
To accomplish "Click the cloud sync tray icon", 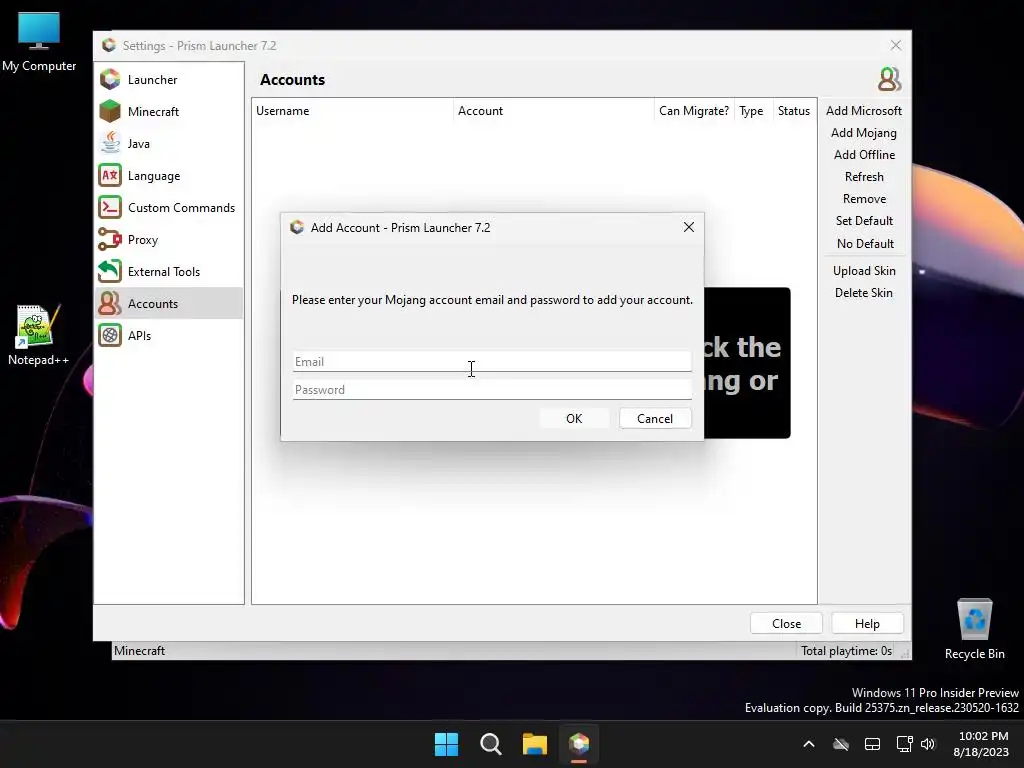I will pos(841,744).
